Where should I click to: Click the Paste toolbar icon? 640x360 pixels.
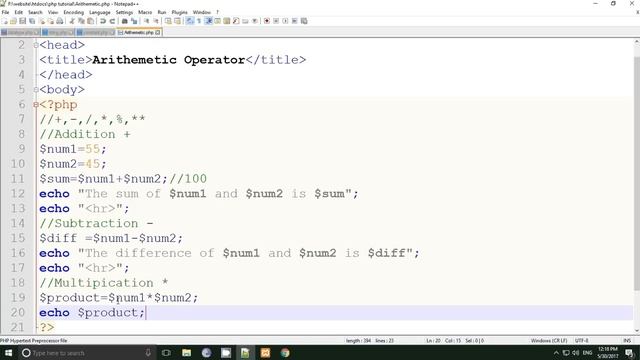pos(90,21)
